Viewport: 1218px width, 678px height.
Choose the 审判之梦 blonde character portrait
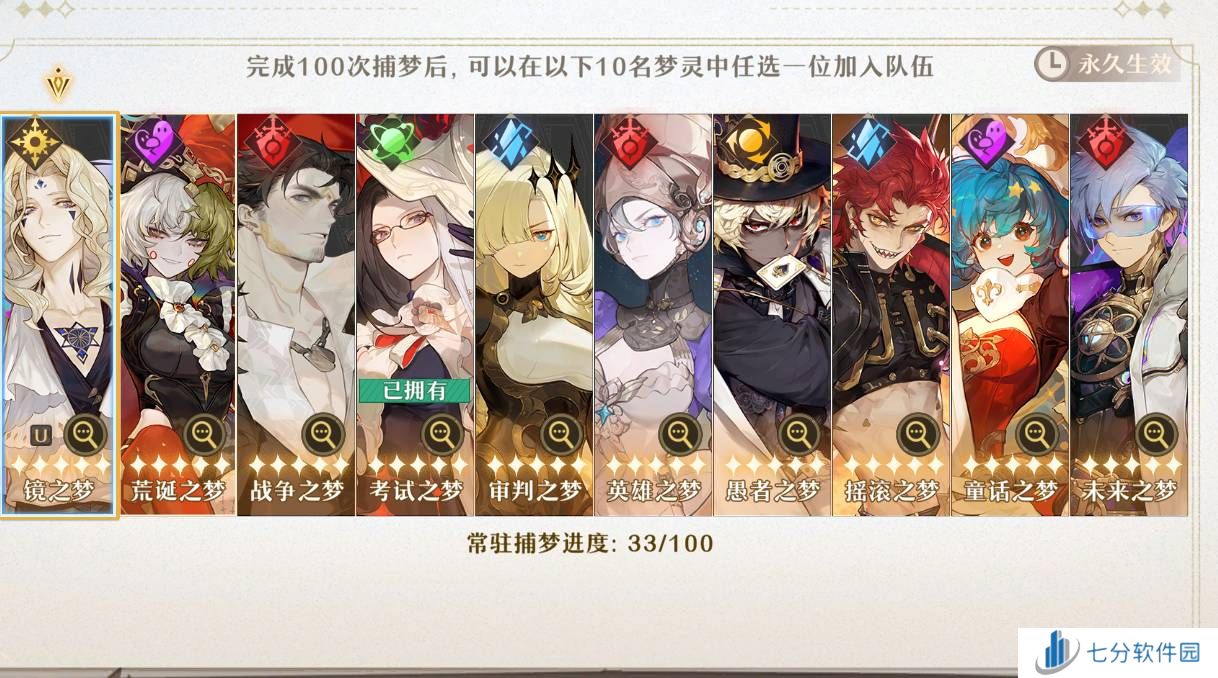click(x=534, y=314)
